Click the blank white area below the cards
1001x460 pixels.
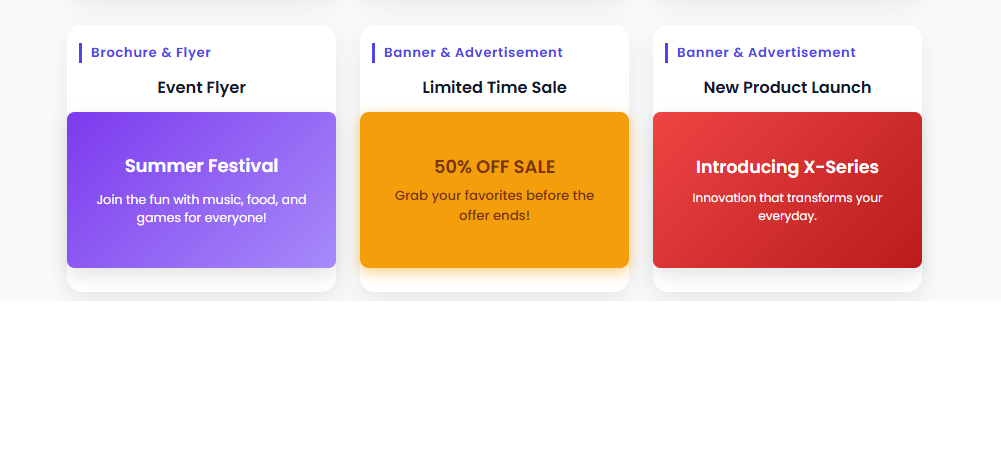[x=500, y=380]
